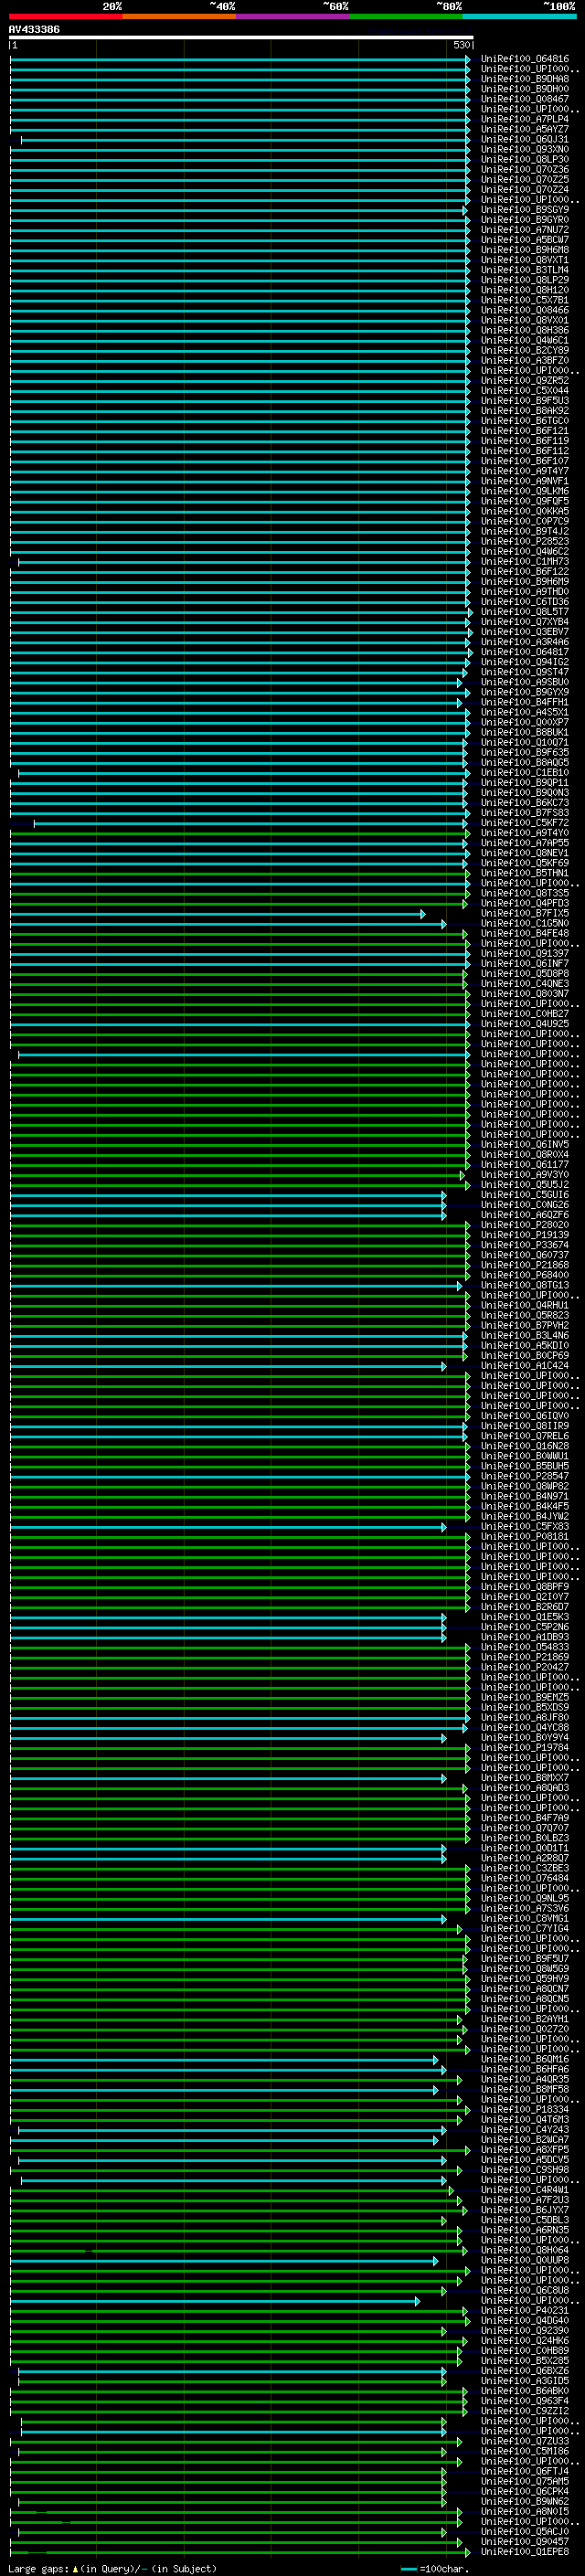Open hit UniRef100_B9DHA8

tap(525, 79)
